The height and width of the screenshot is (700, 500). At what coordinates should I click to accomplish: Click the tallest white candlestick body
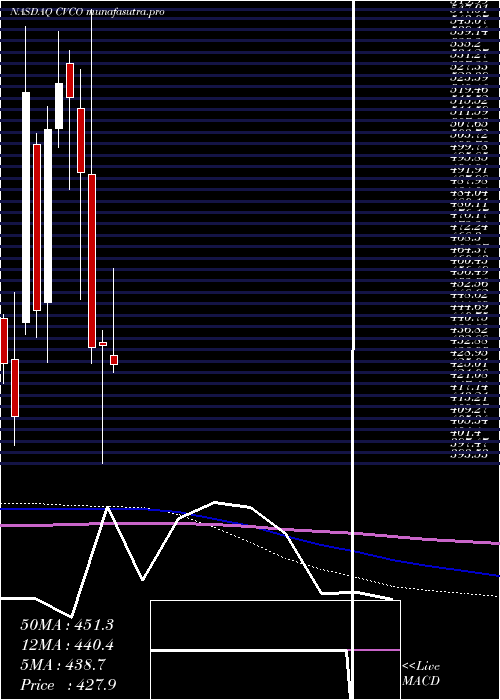(x=26, y=208)
